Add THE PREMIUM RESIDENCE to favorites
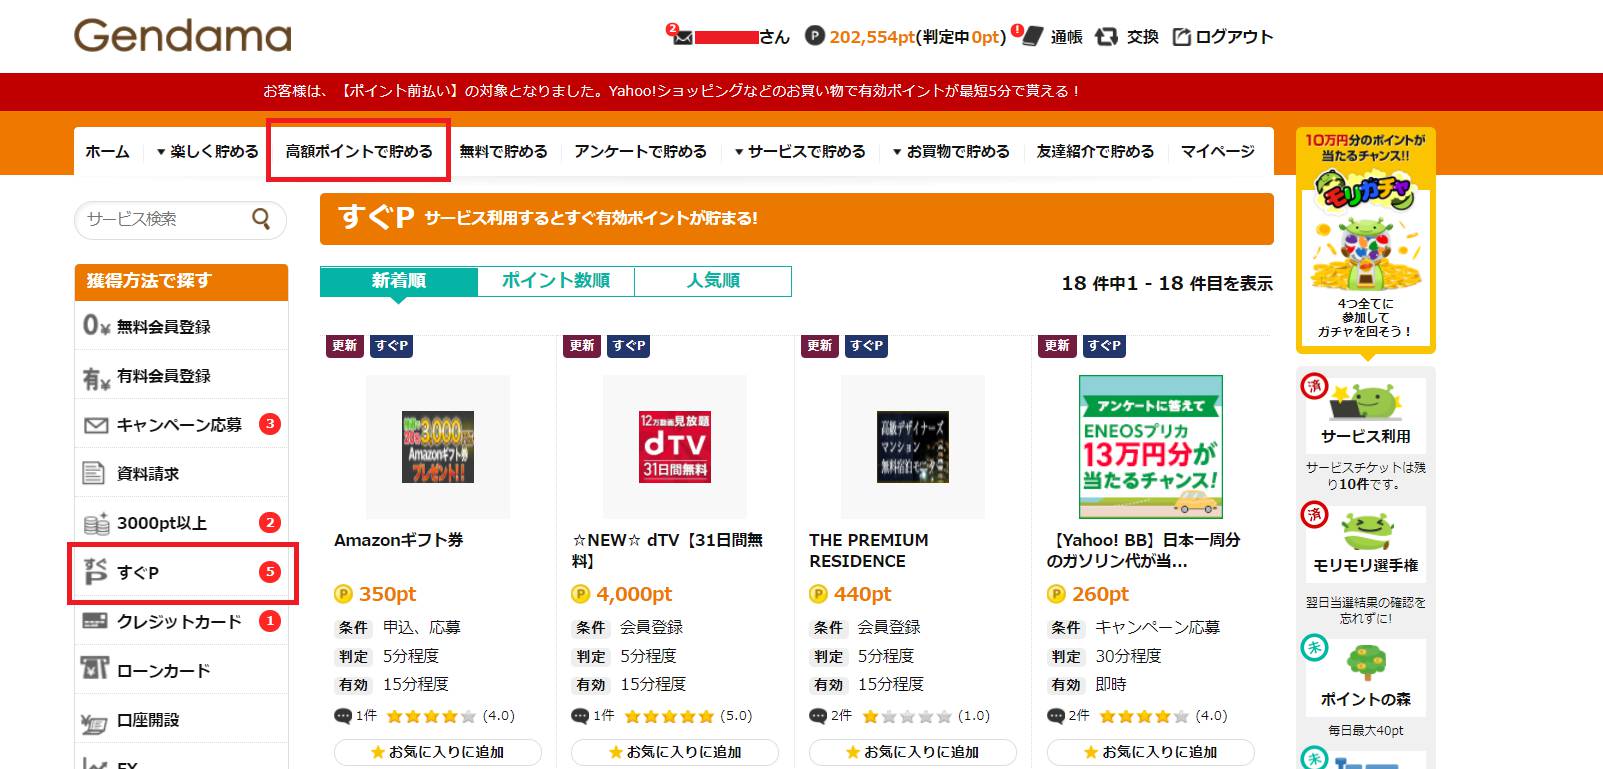The width and height of the screenshot is (1603, 769). click(x=913, y=752)
